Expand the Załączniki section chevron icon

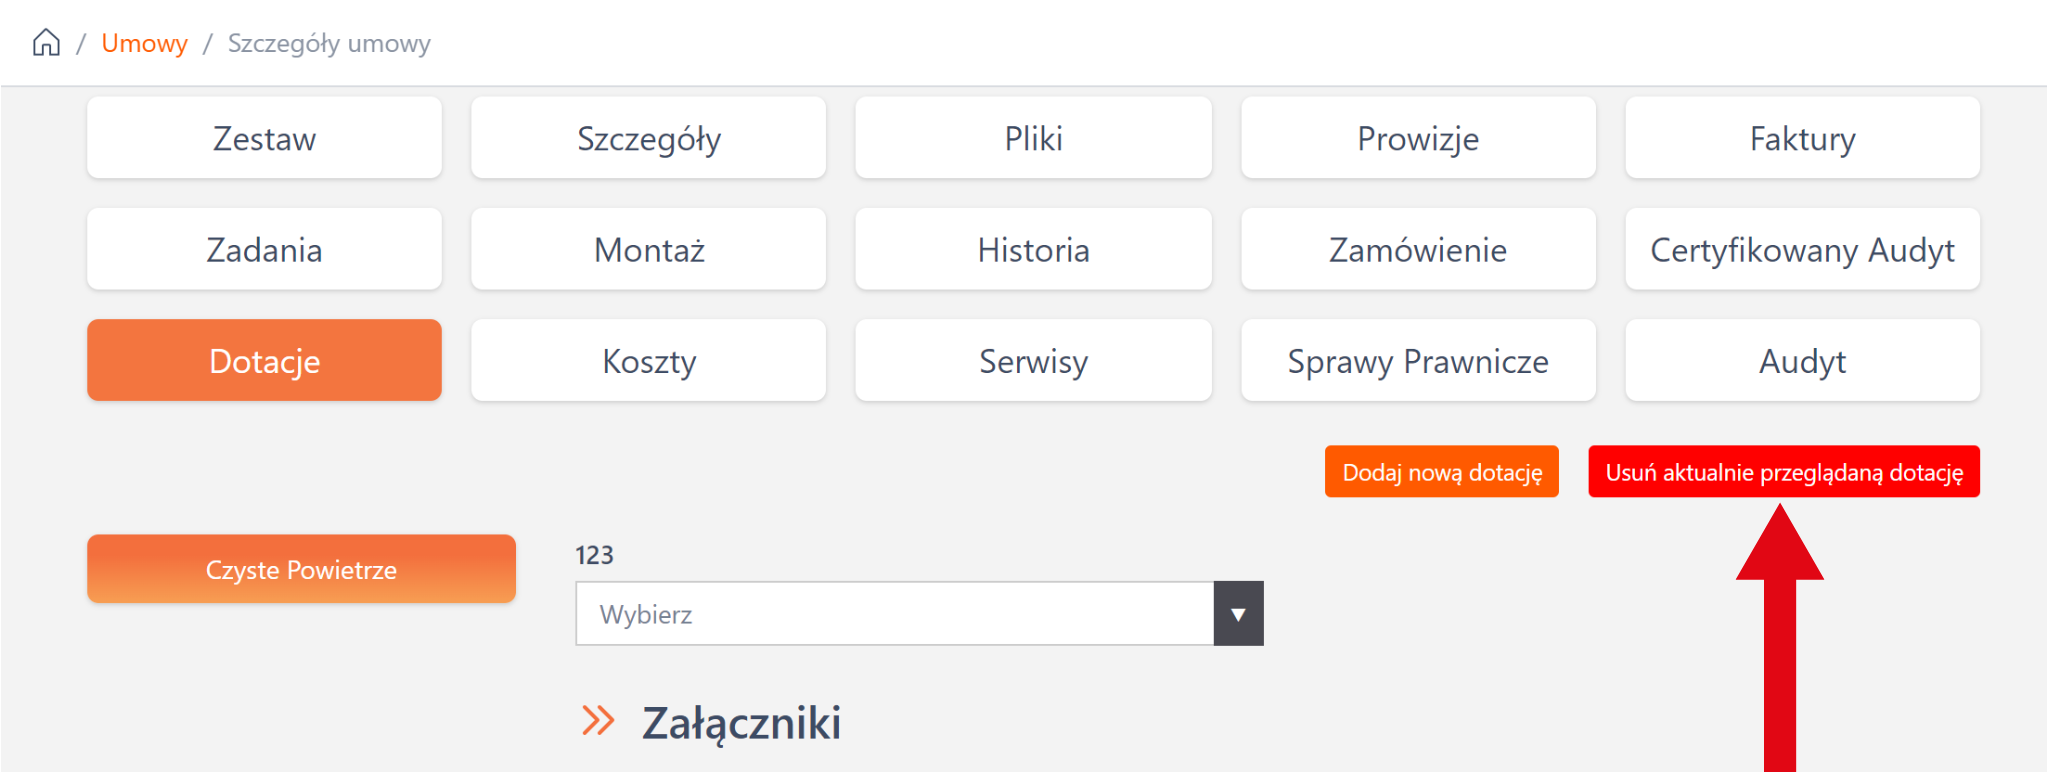point(598,720)
